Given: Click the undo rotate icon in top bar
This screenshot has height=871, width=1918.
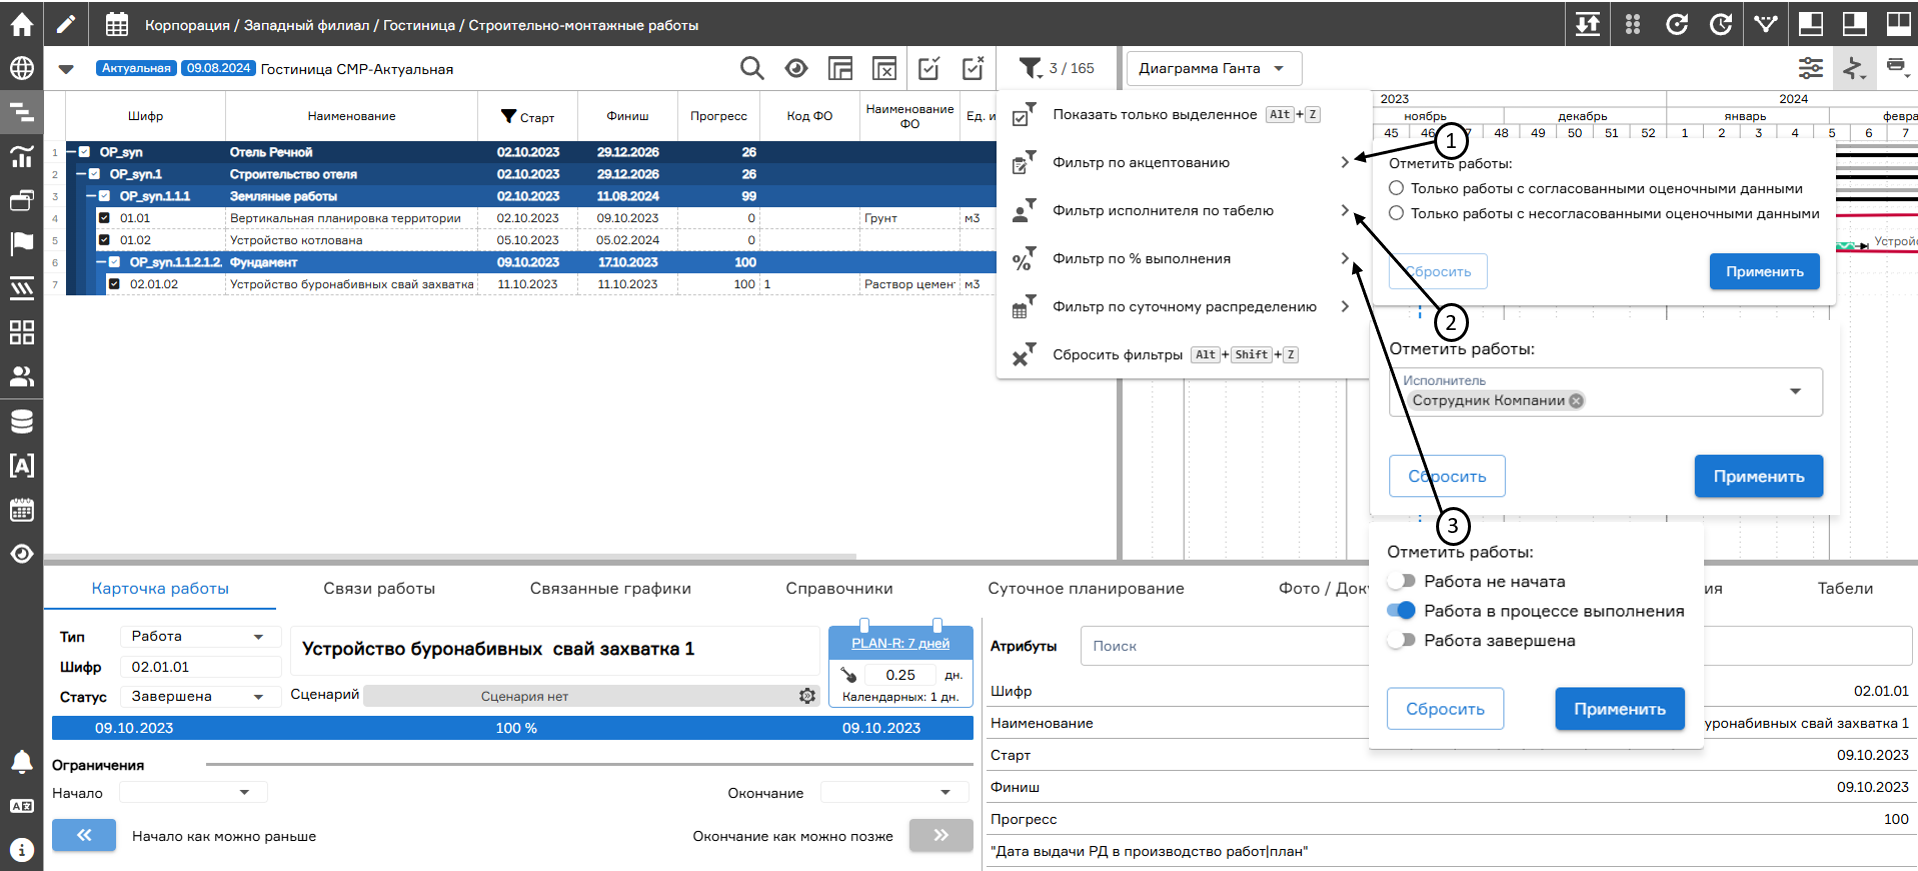Looking at the screenshot, I should (1677, 24).
